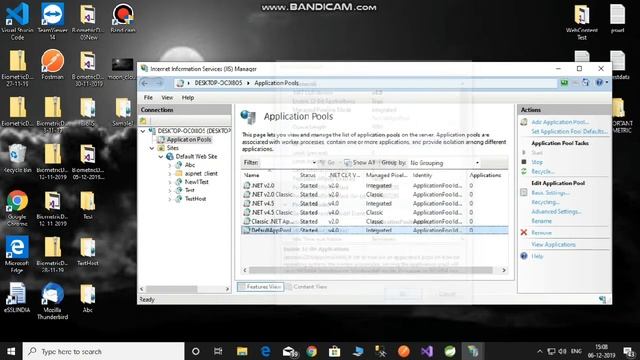The width and height of the screenshot is (640, 360).
Task: Click Stop application pool square icon
Action: coord(524,162)
